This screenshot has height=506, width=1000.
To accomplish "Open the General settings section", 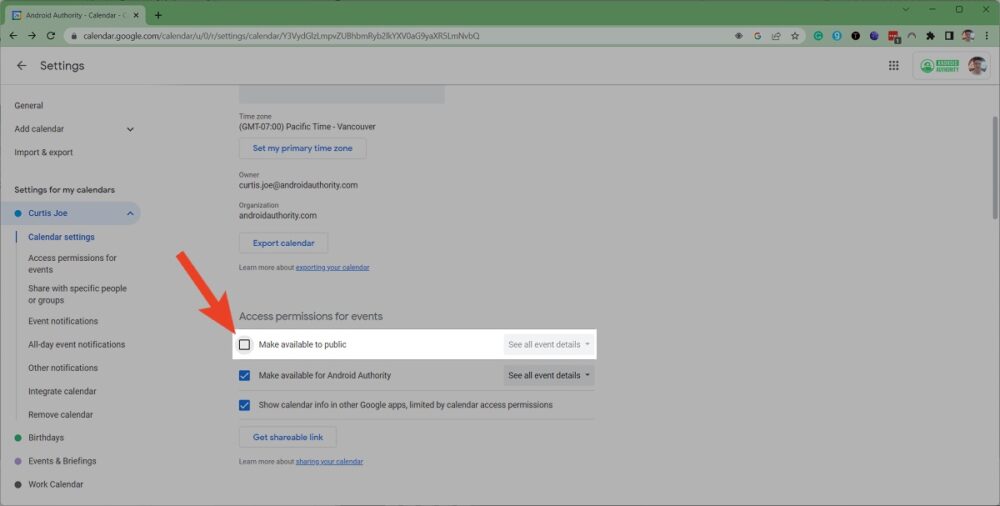I will point(29,105).
